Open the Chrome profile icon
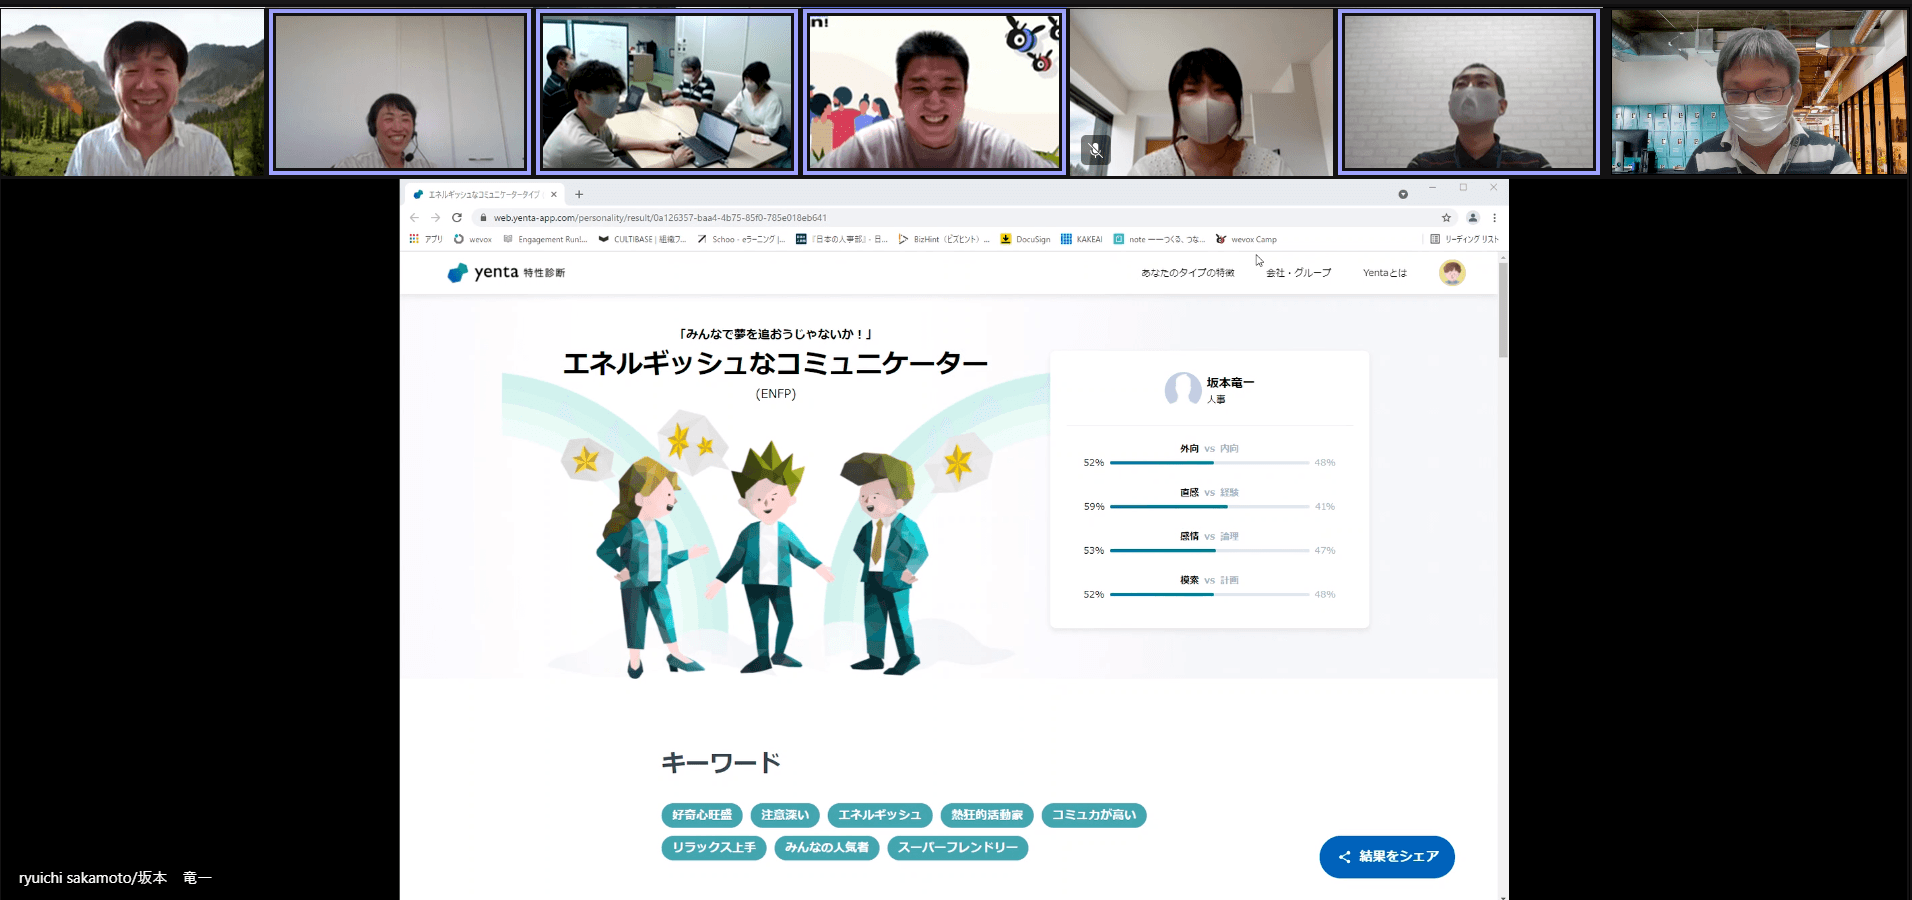The width and height of the screenshot is (1912, 900). [1472, 217]
